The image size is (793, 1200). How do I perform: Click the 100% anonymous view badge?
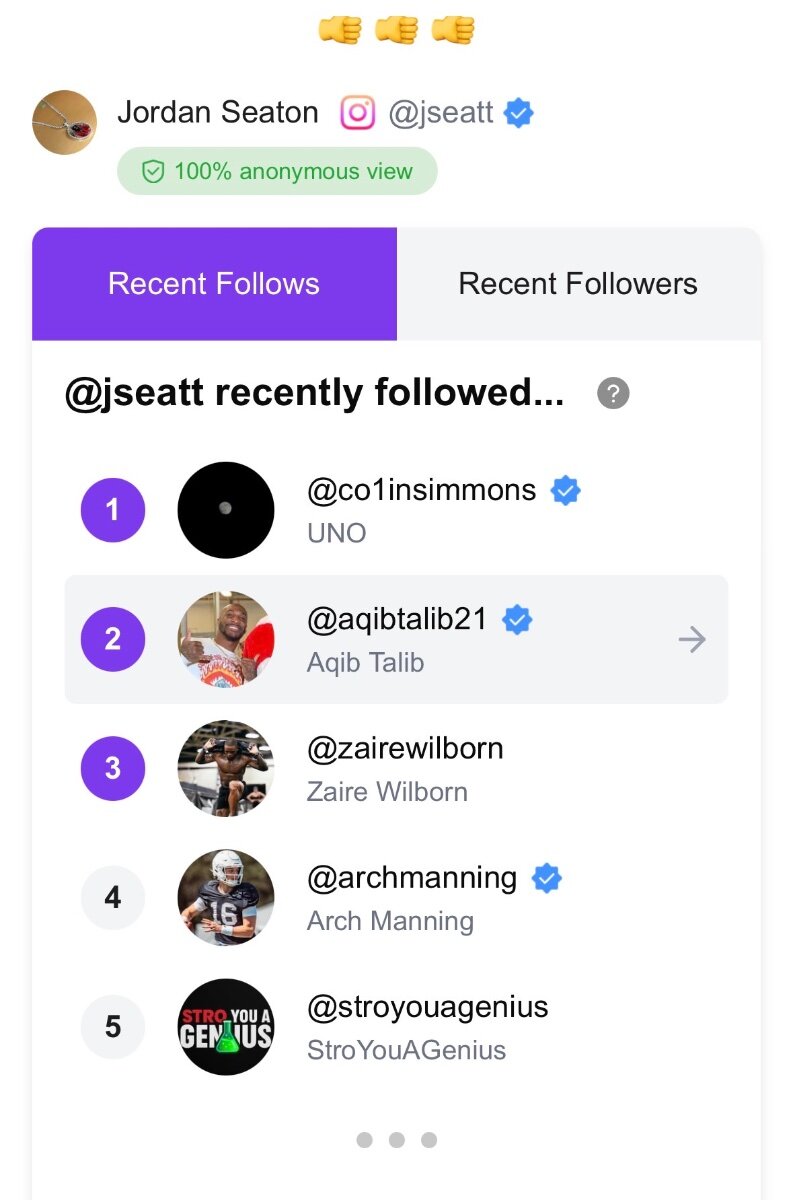pos(277,172)
